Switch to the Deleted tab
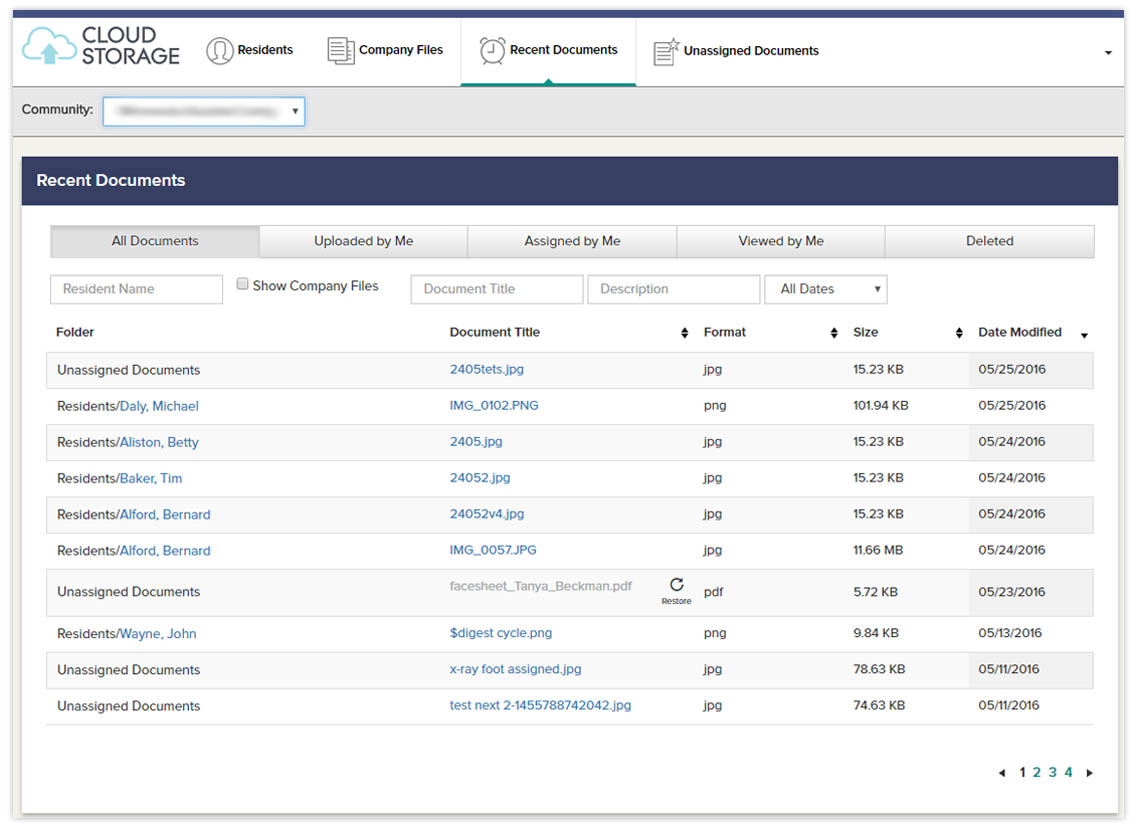Screen dimensions: 1137x827 coord(989,241)
